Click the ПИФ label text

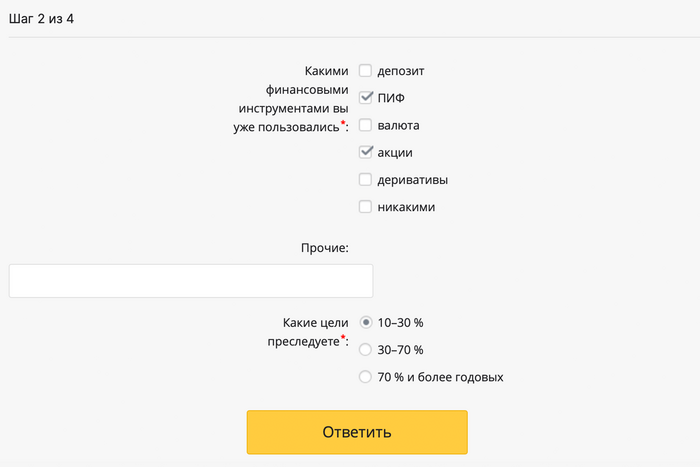391,98
